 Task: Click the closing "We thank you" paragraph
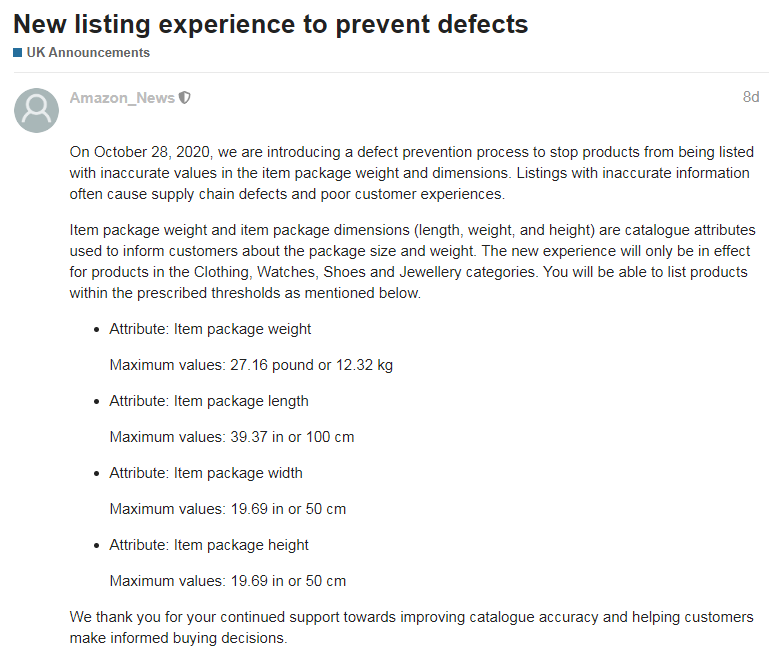tap(410, 627)
